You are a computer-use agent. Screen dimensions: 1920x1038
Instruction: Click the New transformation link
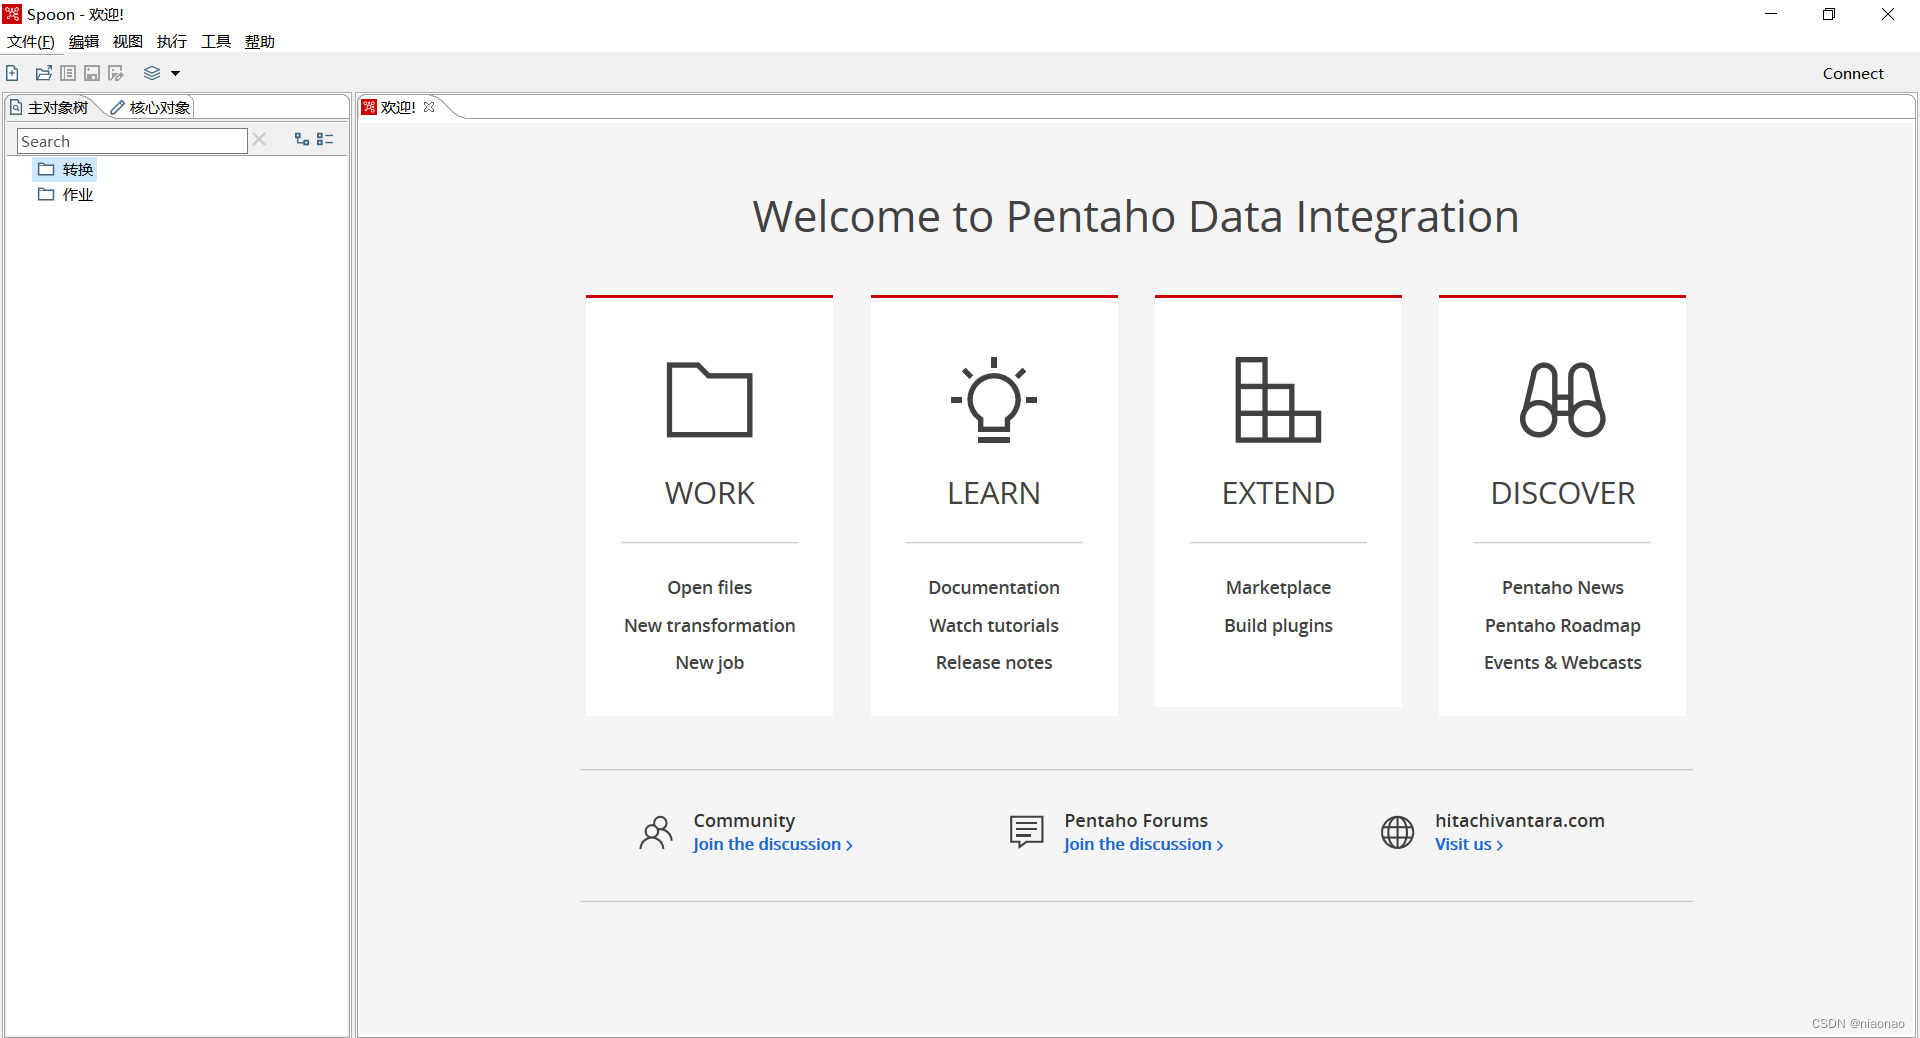tap(710, 625)
